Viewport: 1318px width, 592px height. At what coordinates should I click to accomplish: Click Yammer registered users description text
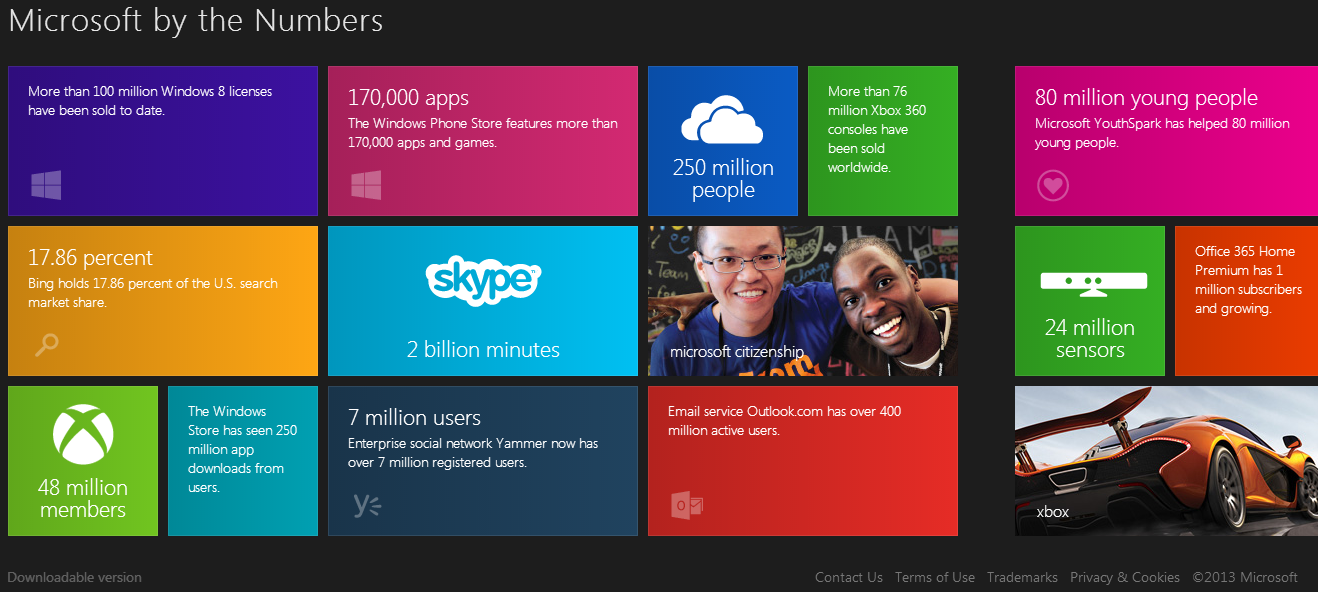tap(473, 453)
